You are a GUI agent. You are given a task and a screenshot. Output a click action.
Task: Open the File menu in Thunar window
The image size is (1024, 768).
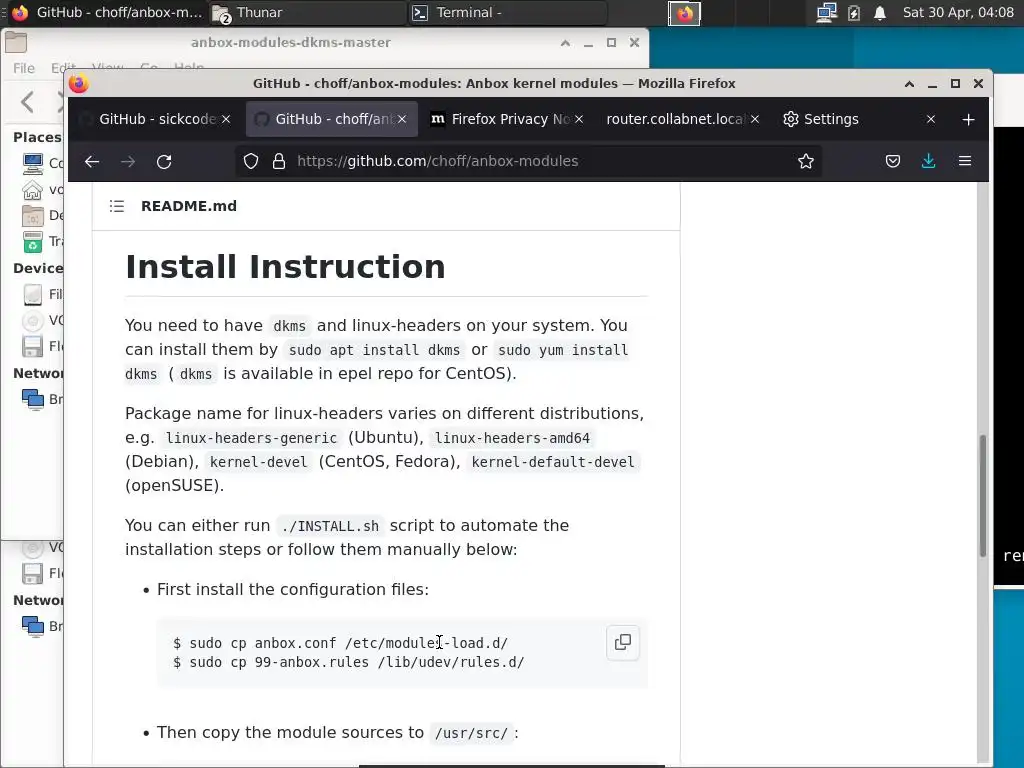(24, 68)
